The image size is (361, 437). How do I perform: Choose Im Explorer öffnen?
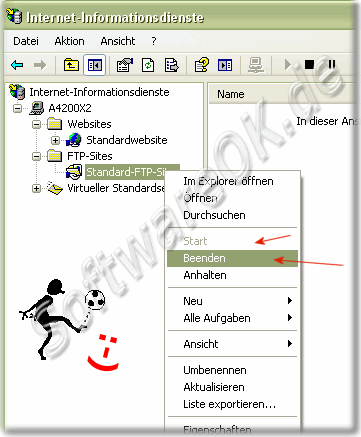[x=232, y=181]
